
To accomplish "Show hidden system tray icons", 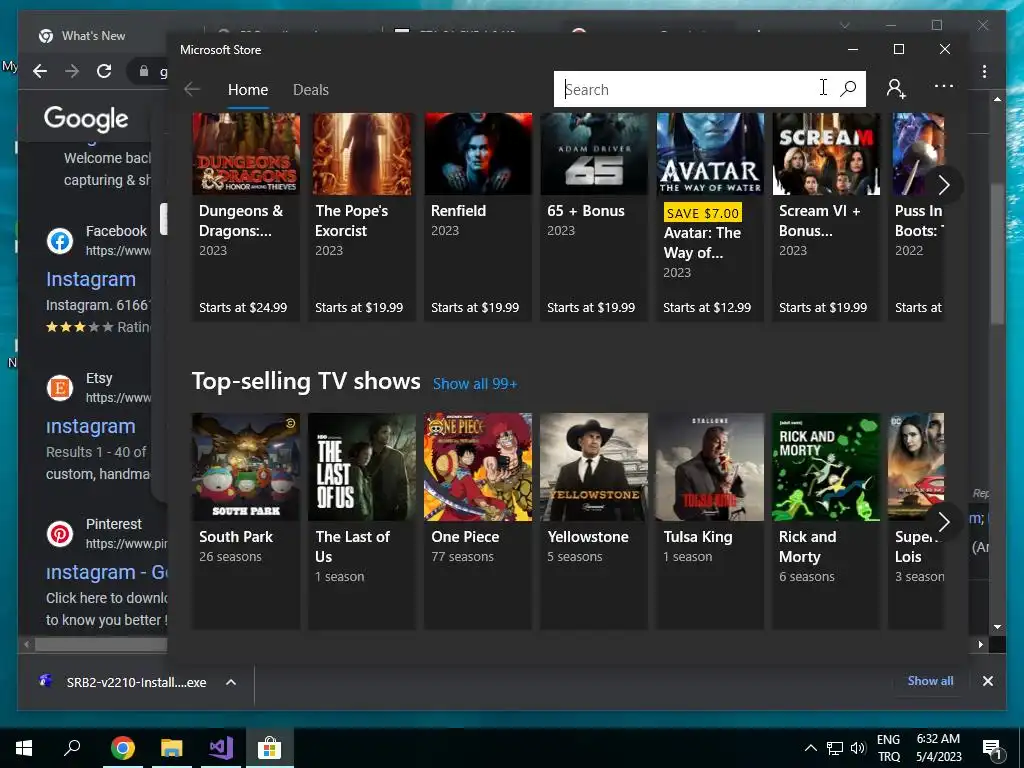I will (810, 748).
